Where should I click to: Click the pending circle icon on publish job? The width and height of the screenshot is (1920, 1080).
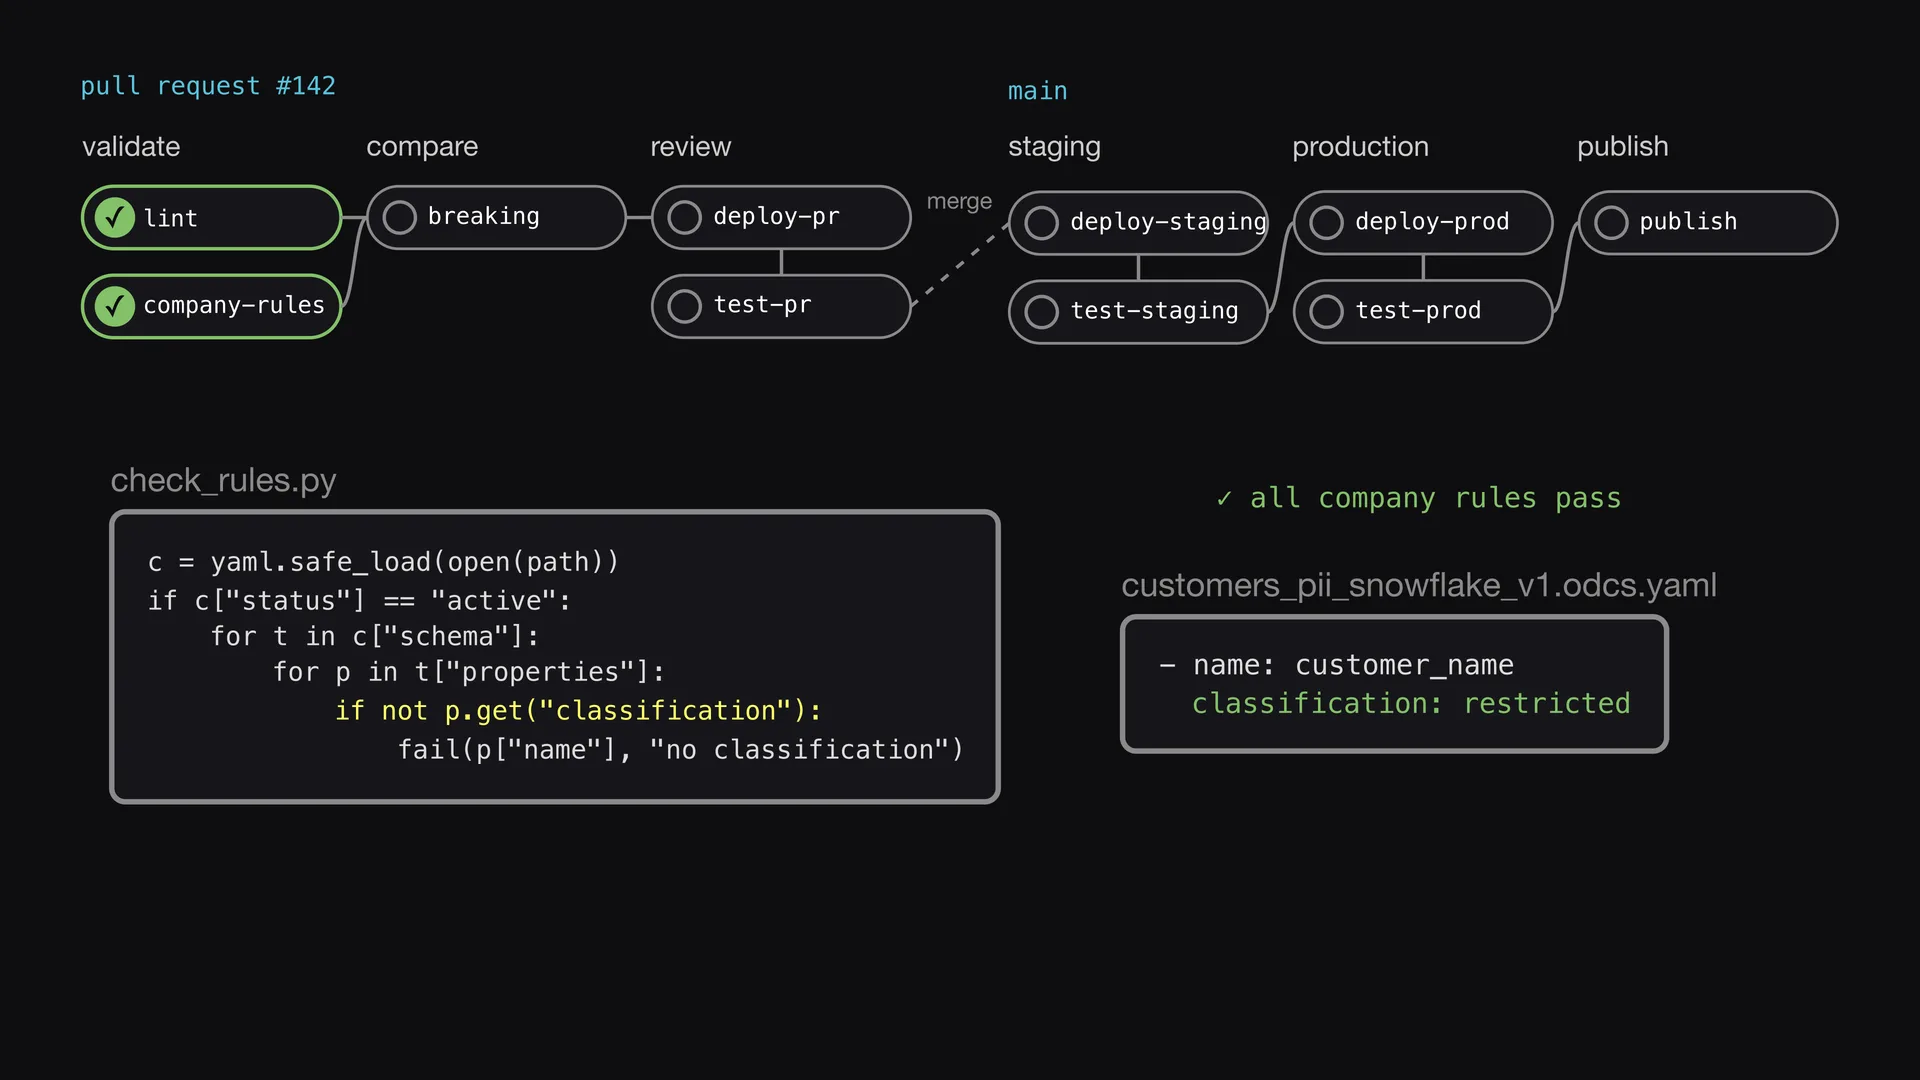[x=1612, y=223]
